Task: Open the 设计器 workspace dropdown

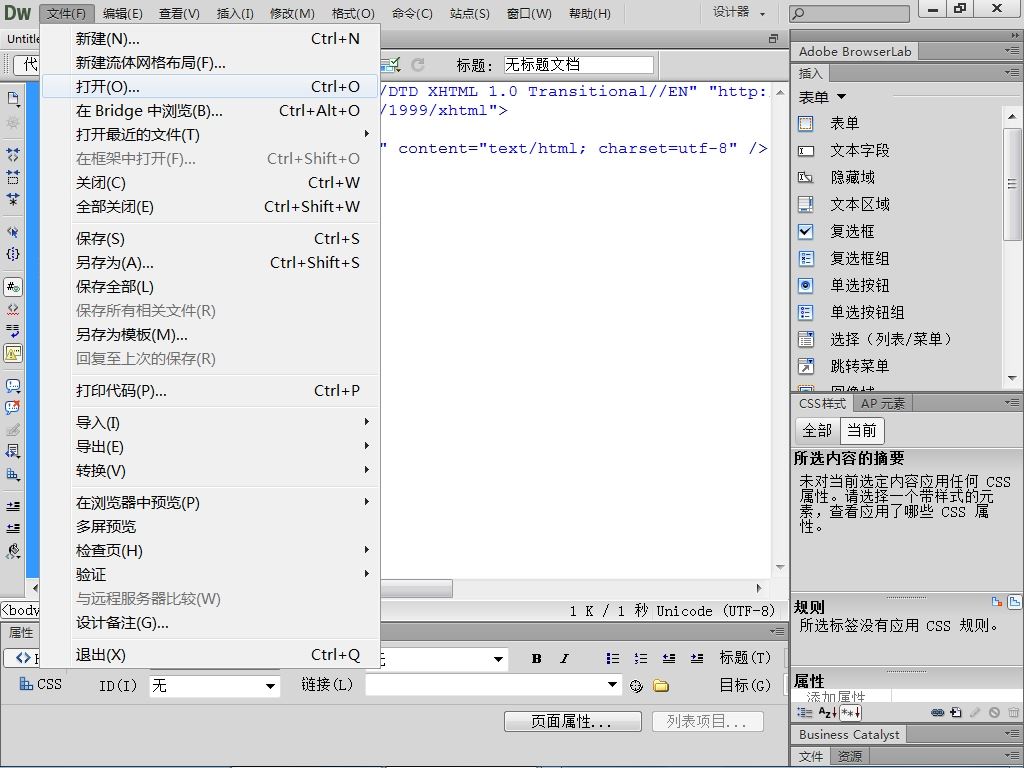Action: (739, 12)
